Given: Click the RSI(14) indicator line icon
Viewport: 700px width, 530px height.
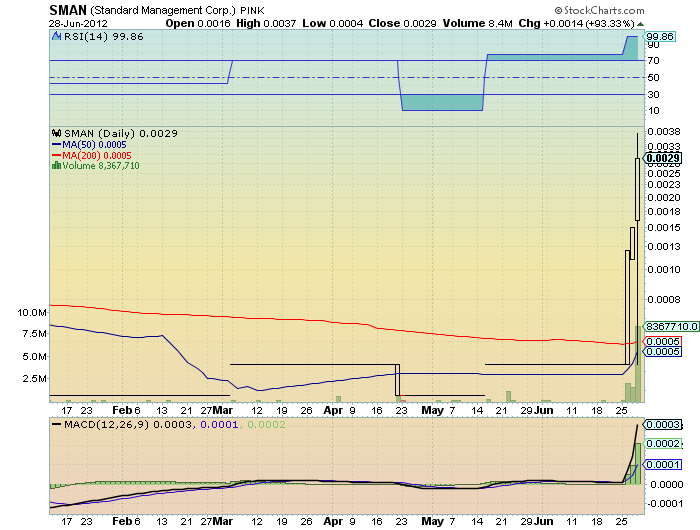Looking at the screenshot, I should coord(56,36).
